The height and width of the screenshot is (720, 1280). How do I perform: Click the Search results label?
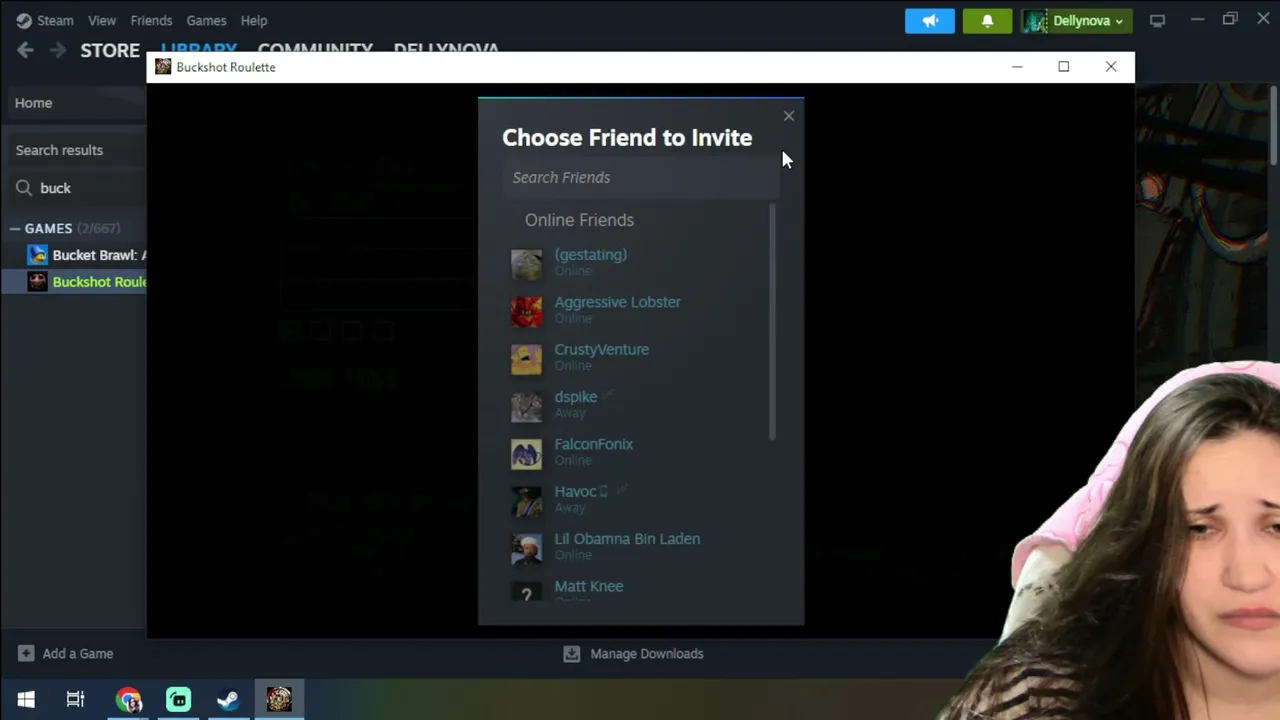click(x=59, y=150)
